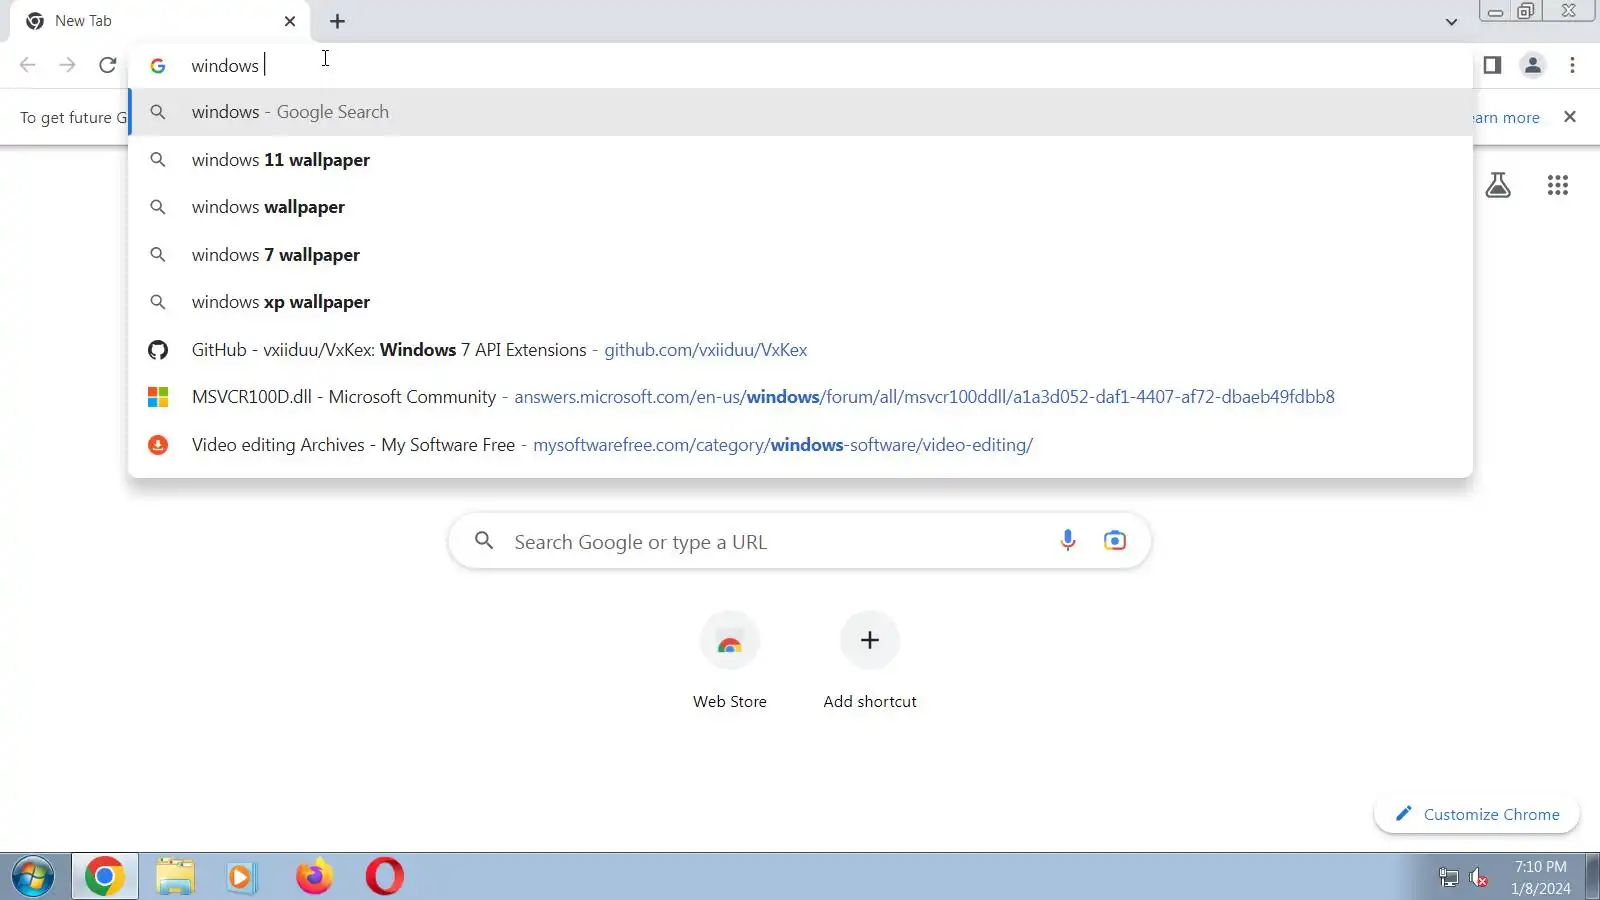Open File Explorer from taskbar
The width and height of the screenshot is (1600, 900).
[175, 877]
